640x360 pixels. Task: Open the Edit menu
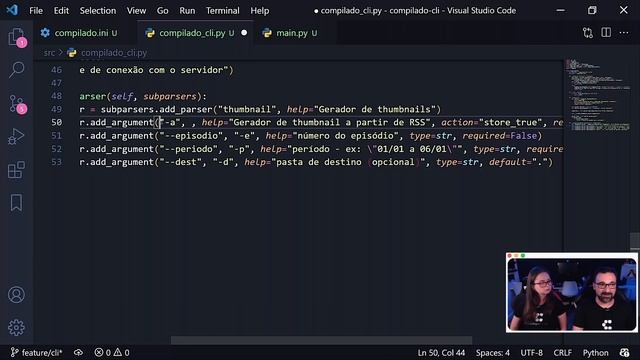(x=61, y=11)
